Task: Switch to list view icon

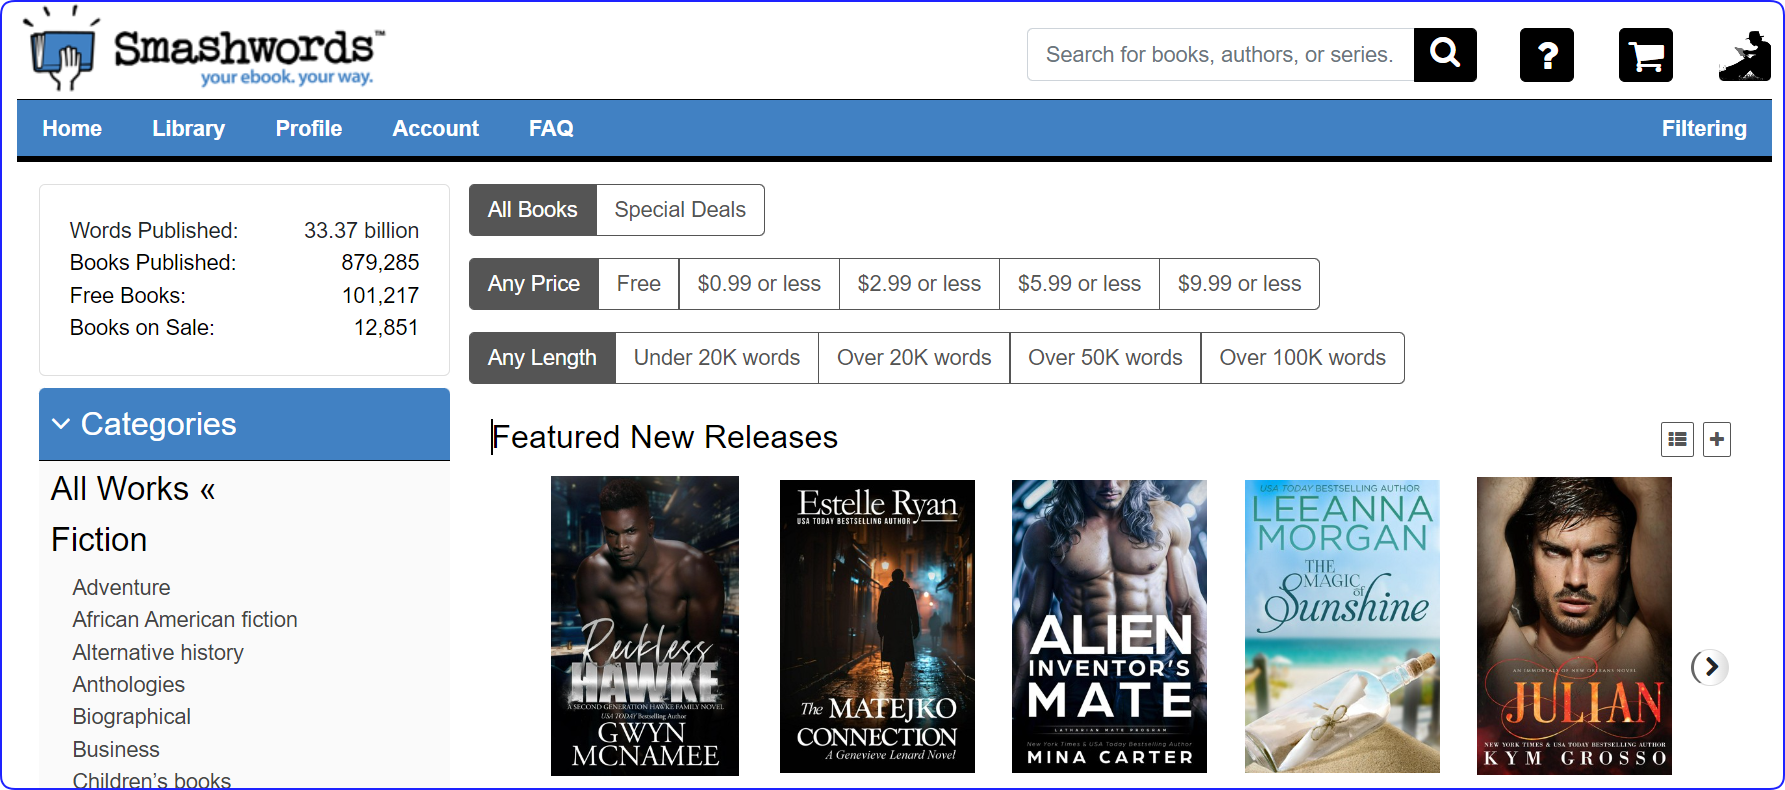Action: point(1677,439)
